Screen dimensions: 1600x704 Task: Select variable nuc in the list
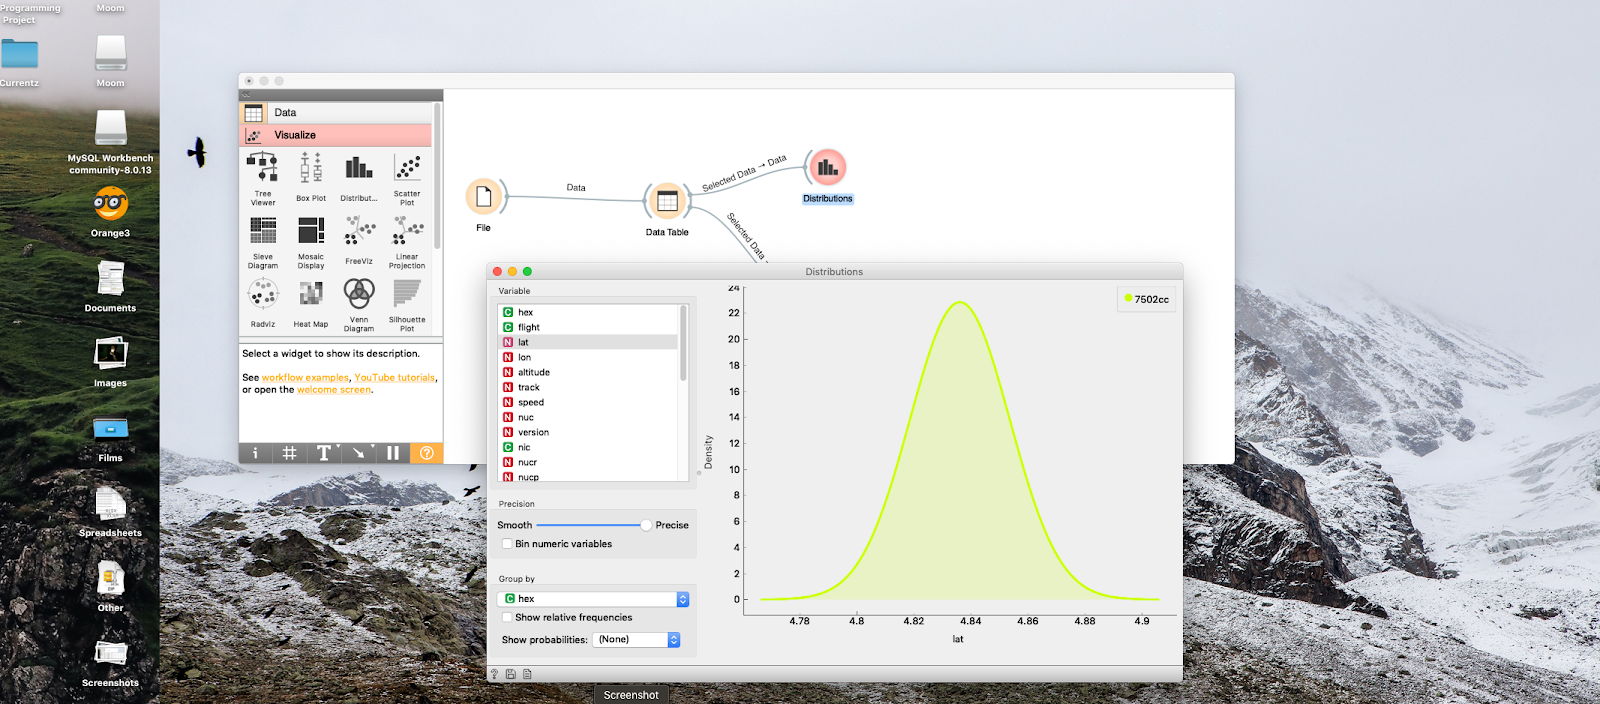point(588,417)
